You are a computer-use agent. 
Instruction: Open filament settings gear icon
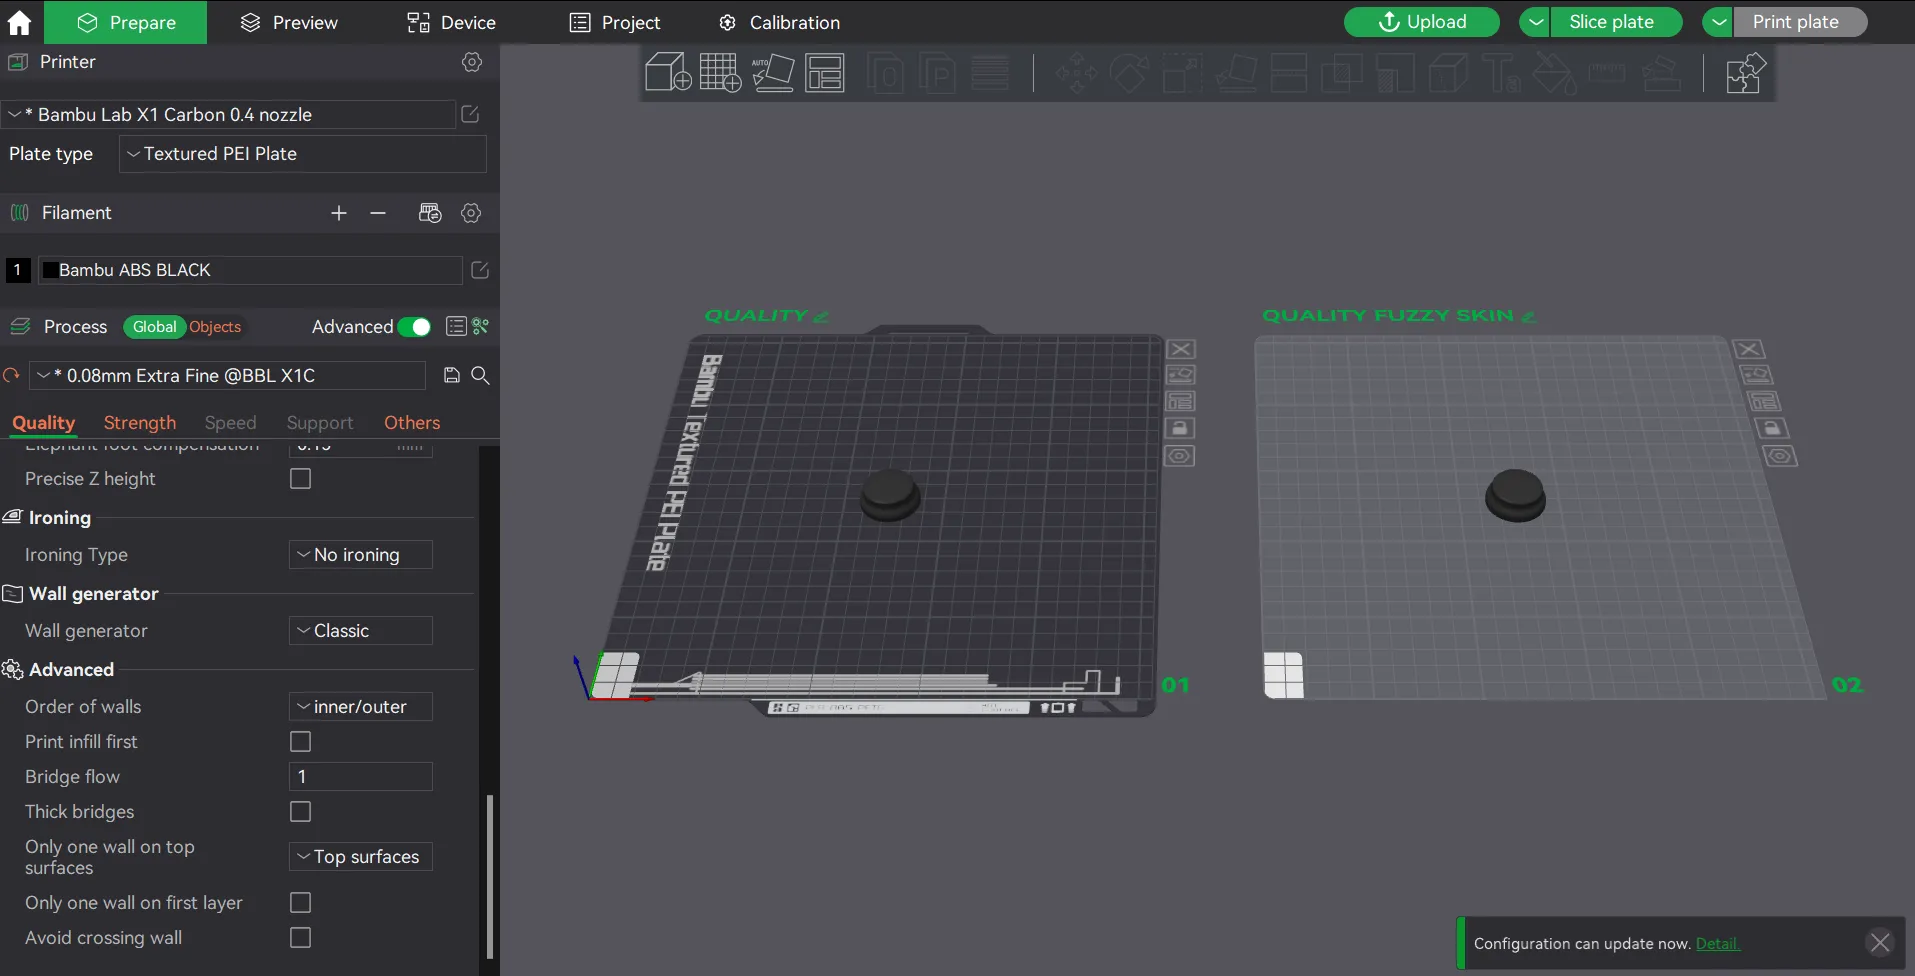471,213
